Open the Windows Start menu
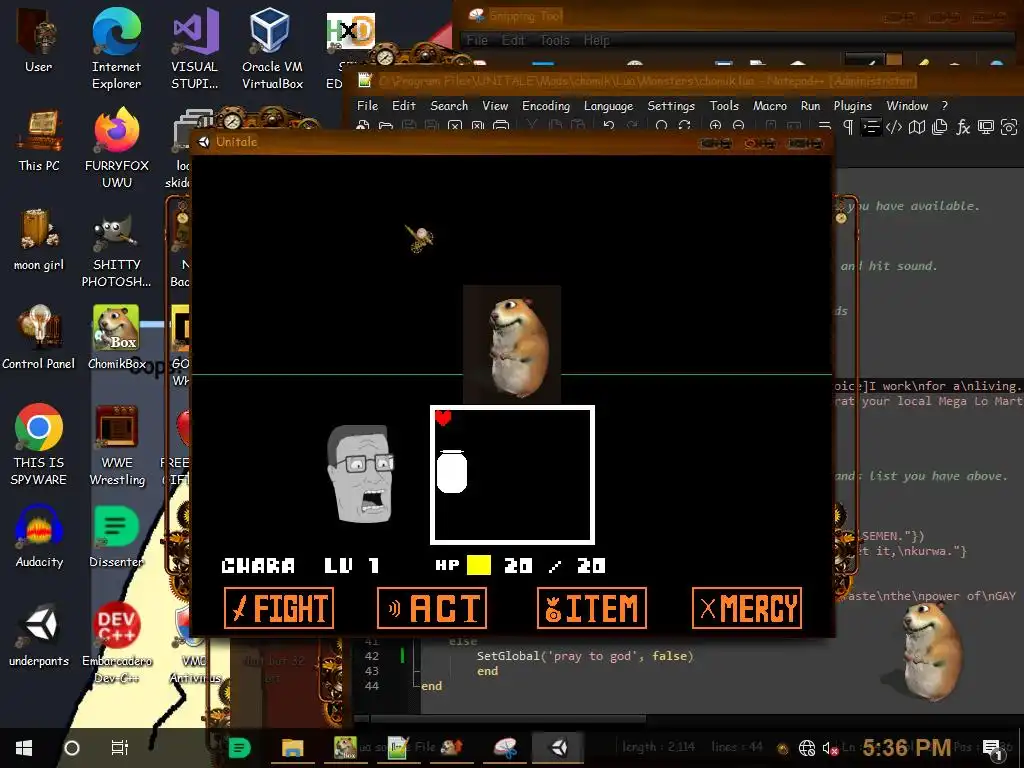This screenshot has width=1024, height=768. (x=24, y=748)
